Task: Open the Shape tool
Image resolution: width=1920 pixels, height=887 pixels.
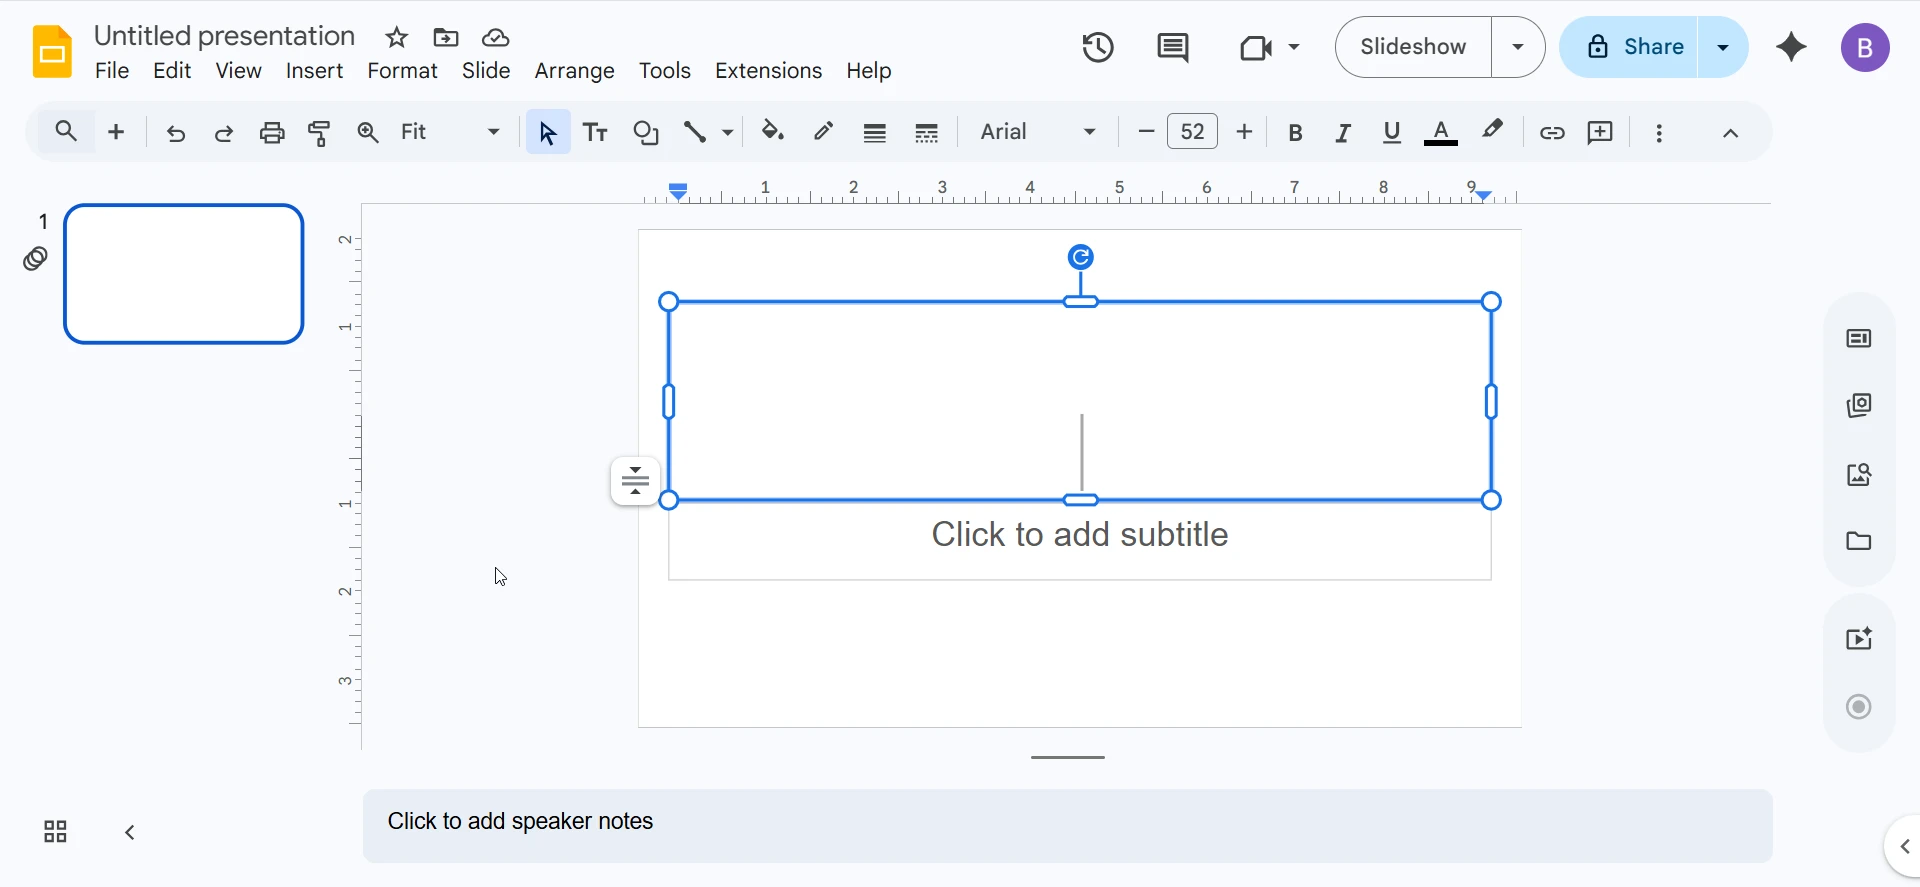Action: click(646, 132)
